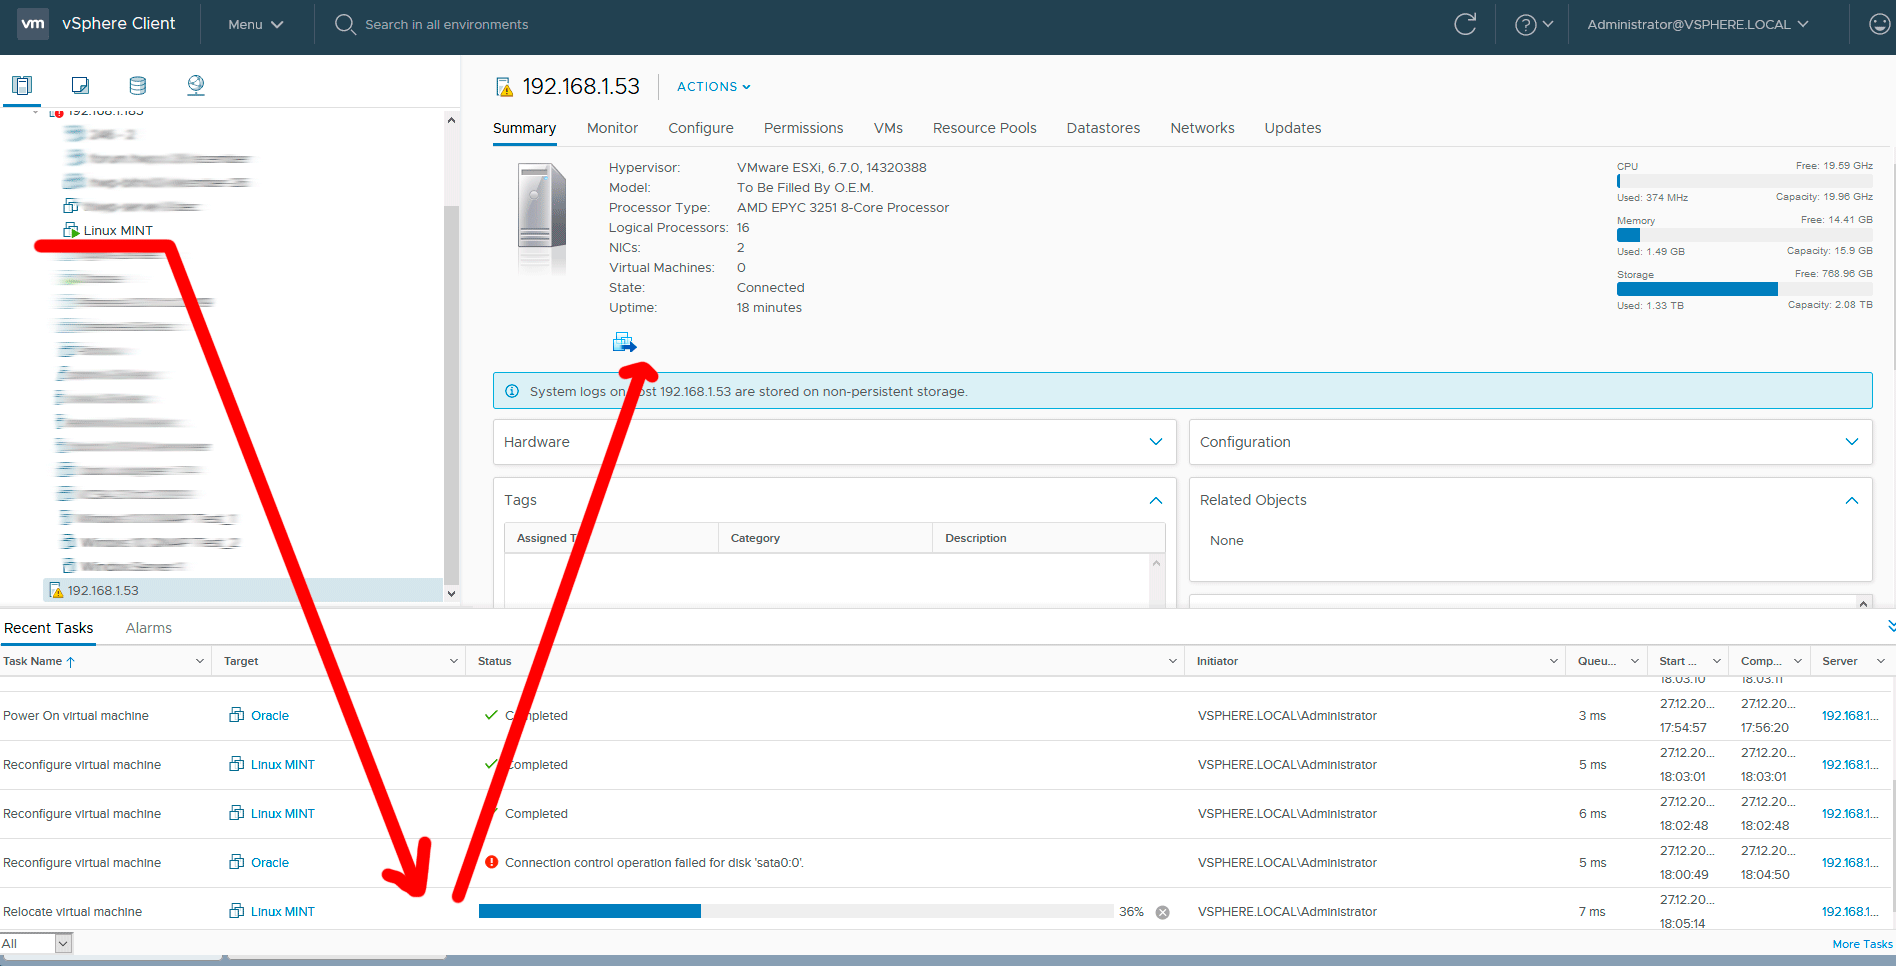
Task: Open server link in Relocate task row
Action: coord(1849,912)
